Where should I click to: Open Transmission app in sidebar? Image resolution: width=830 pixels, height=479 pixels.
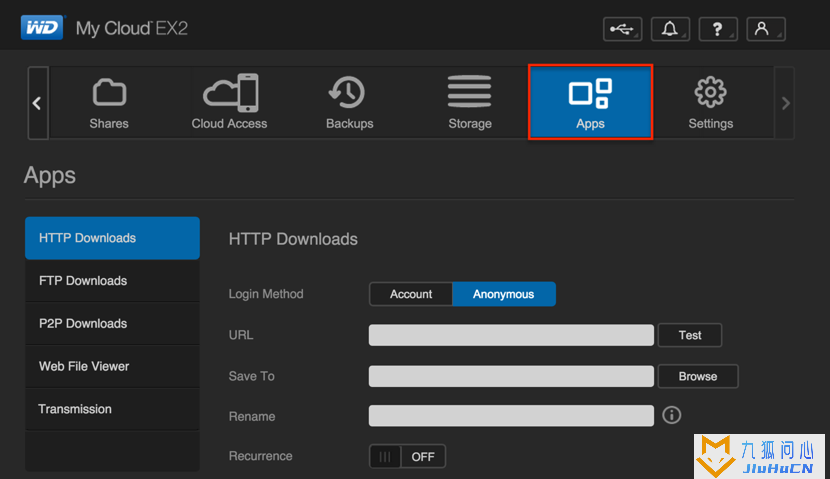pos(112,409)
